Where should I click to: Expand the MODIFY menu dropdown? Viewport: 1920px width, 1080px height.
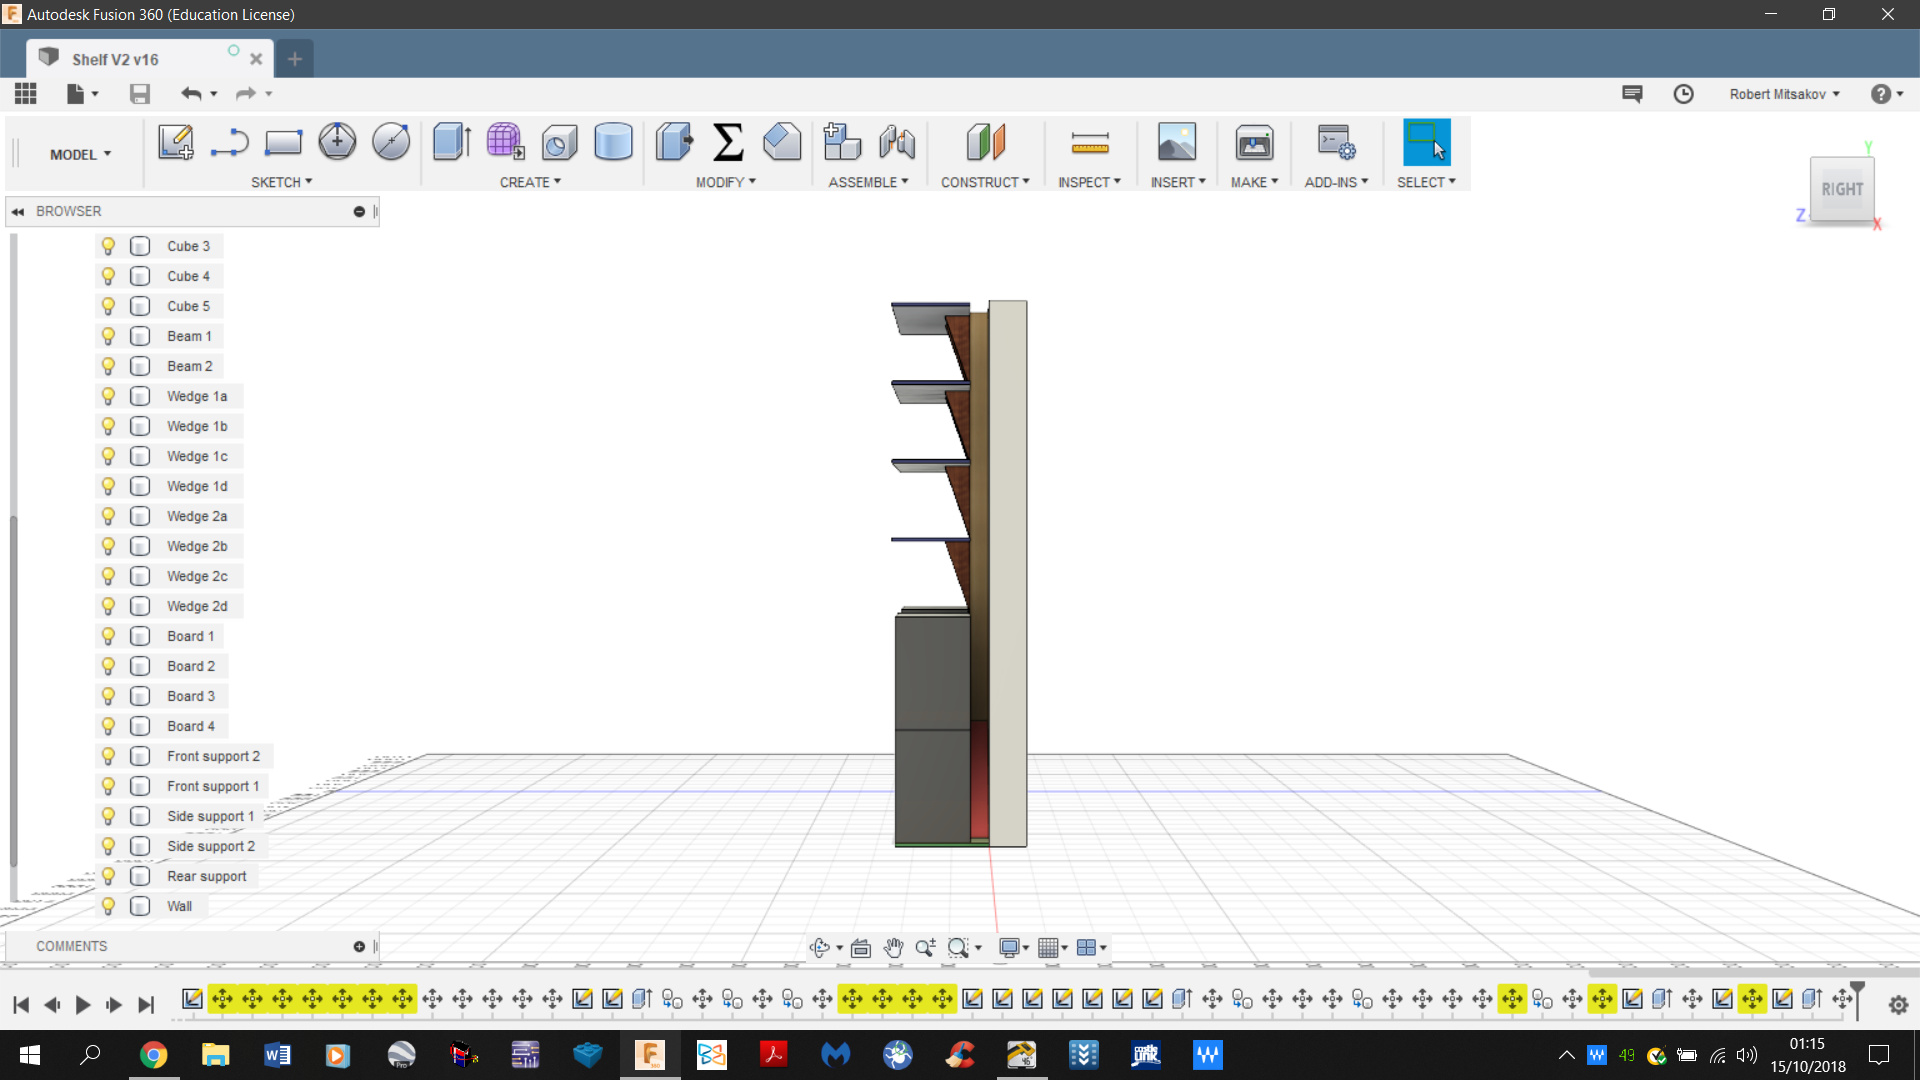[726, 182]
